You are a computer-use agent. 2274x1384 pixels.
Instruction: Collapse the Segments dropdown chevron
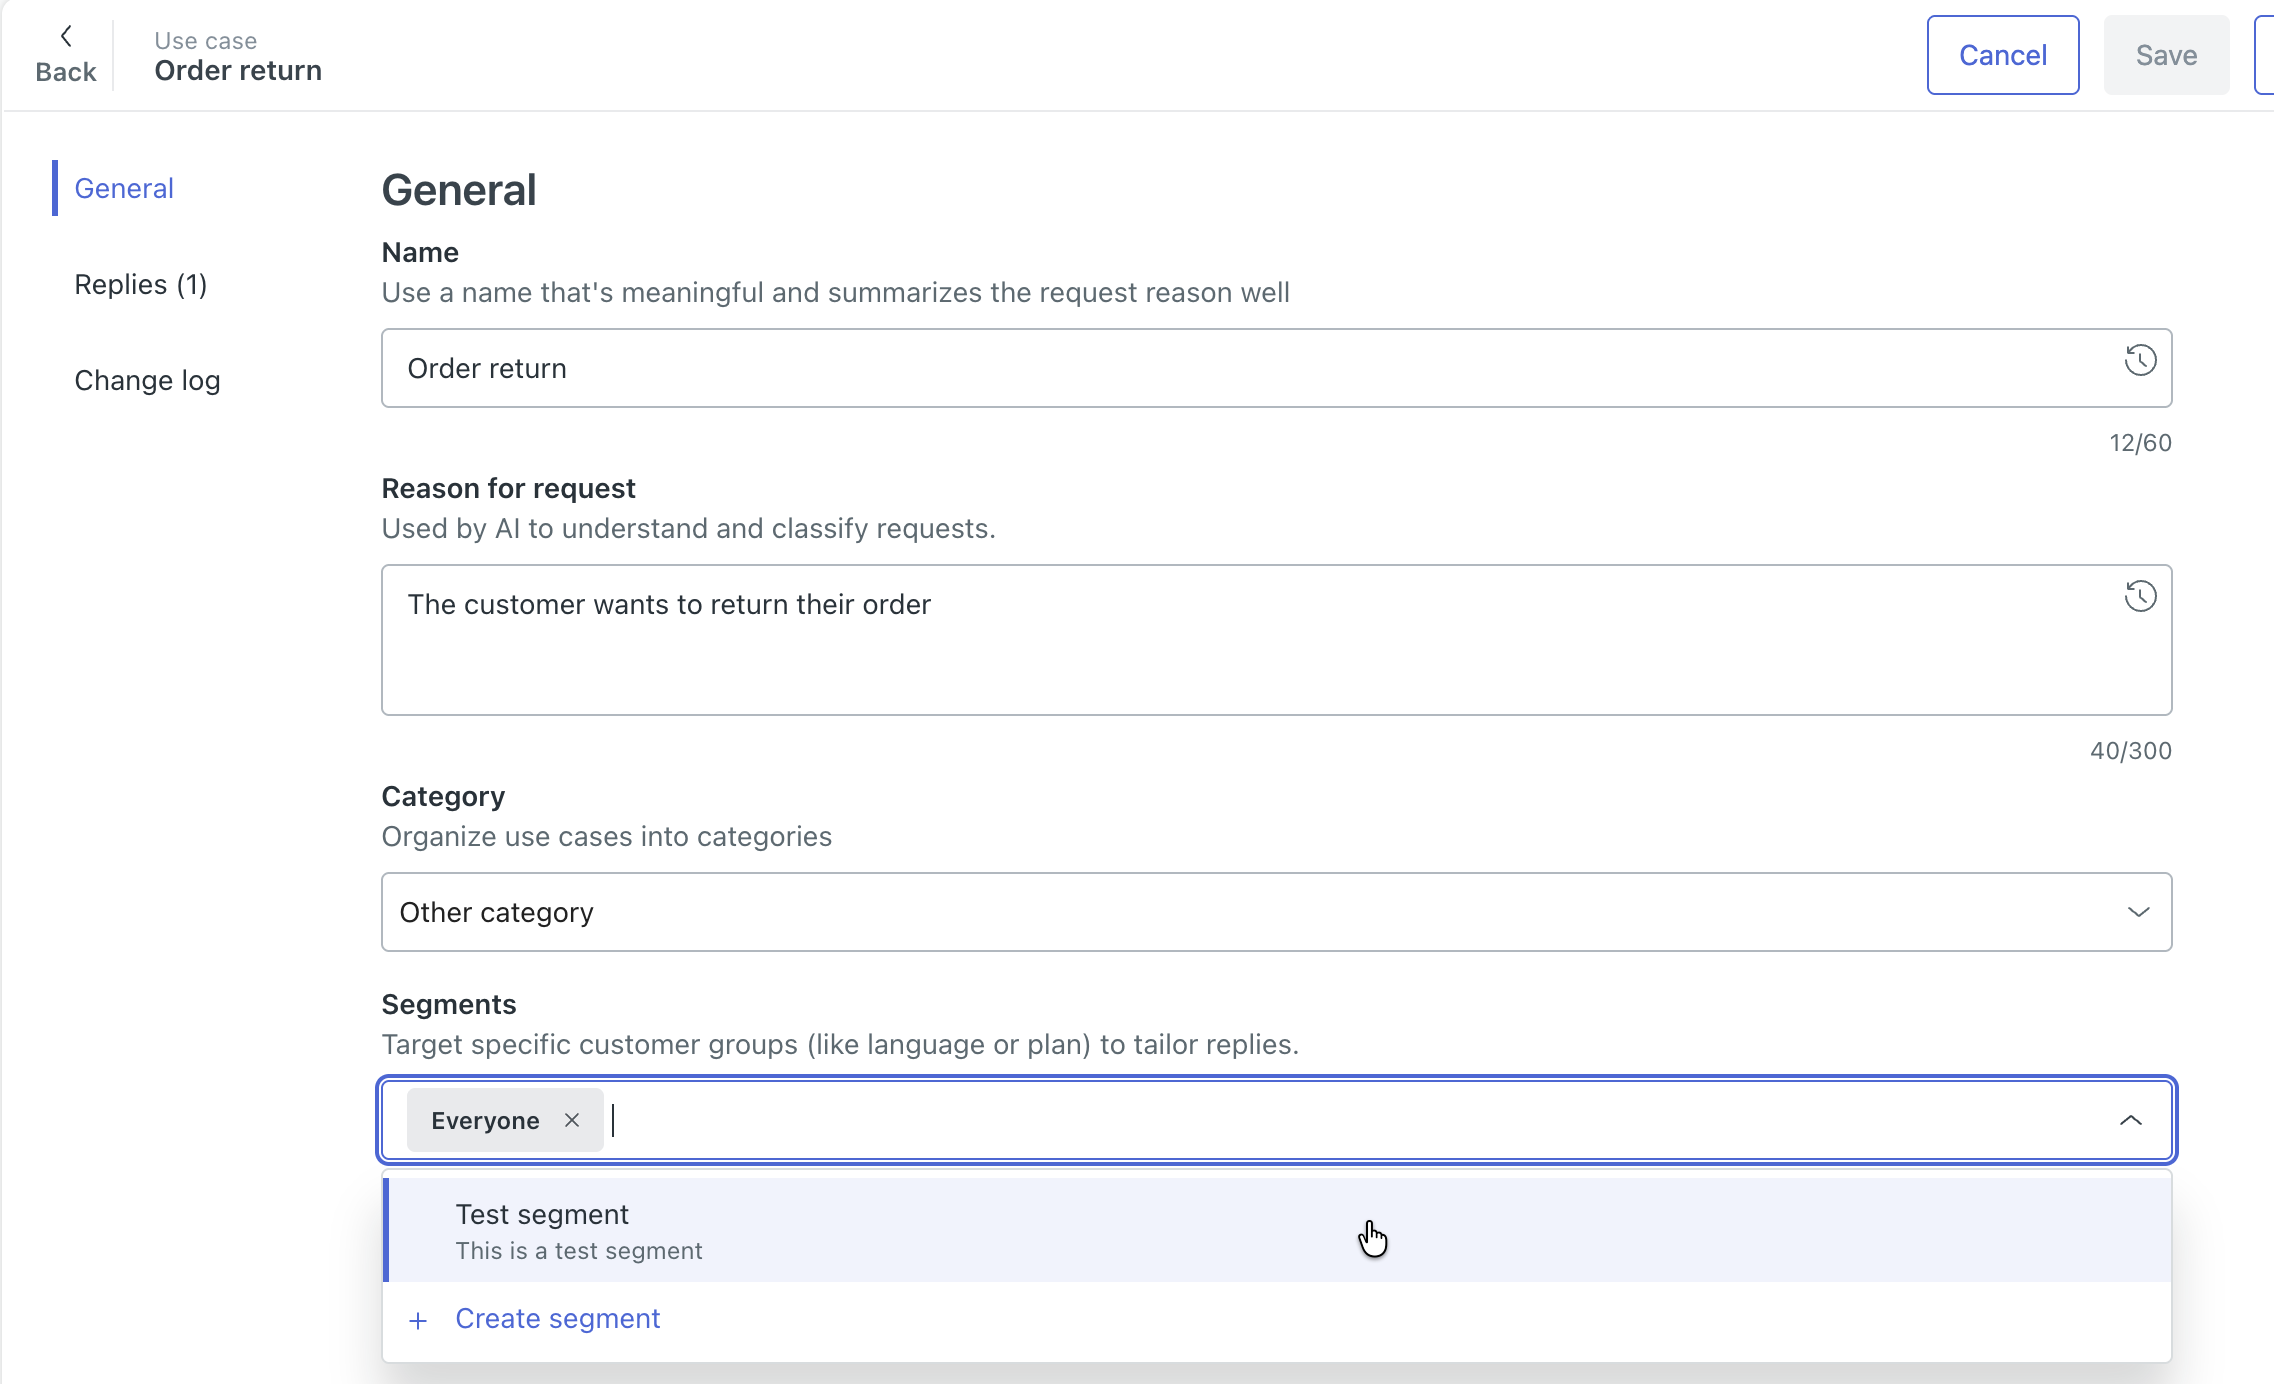pos(2130,1120)
